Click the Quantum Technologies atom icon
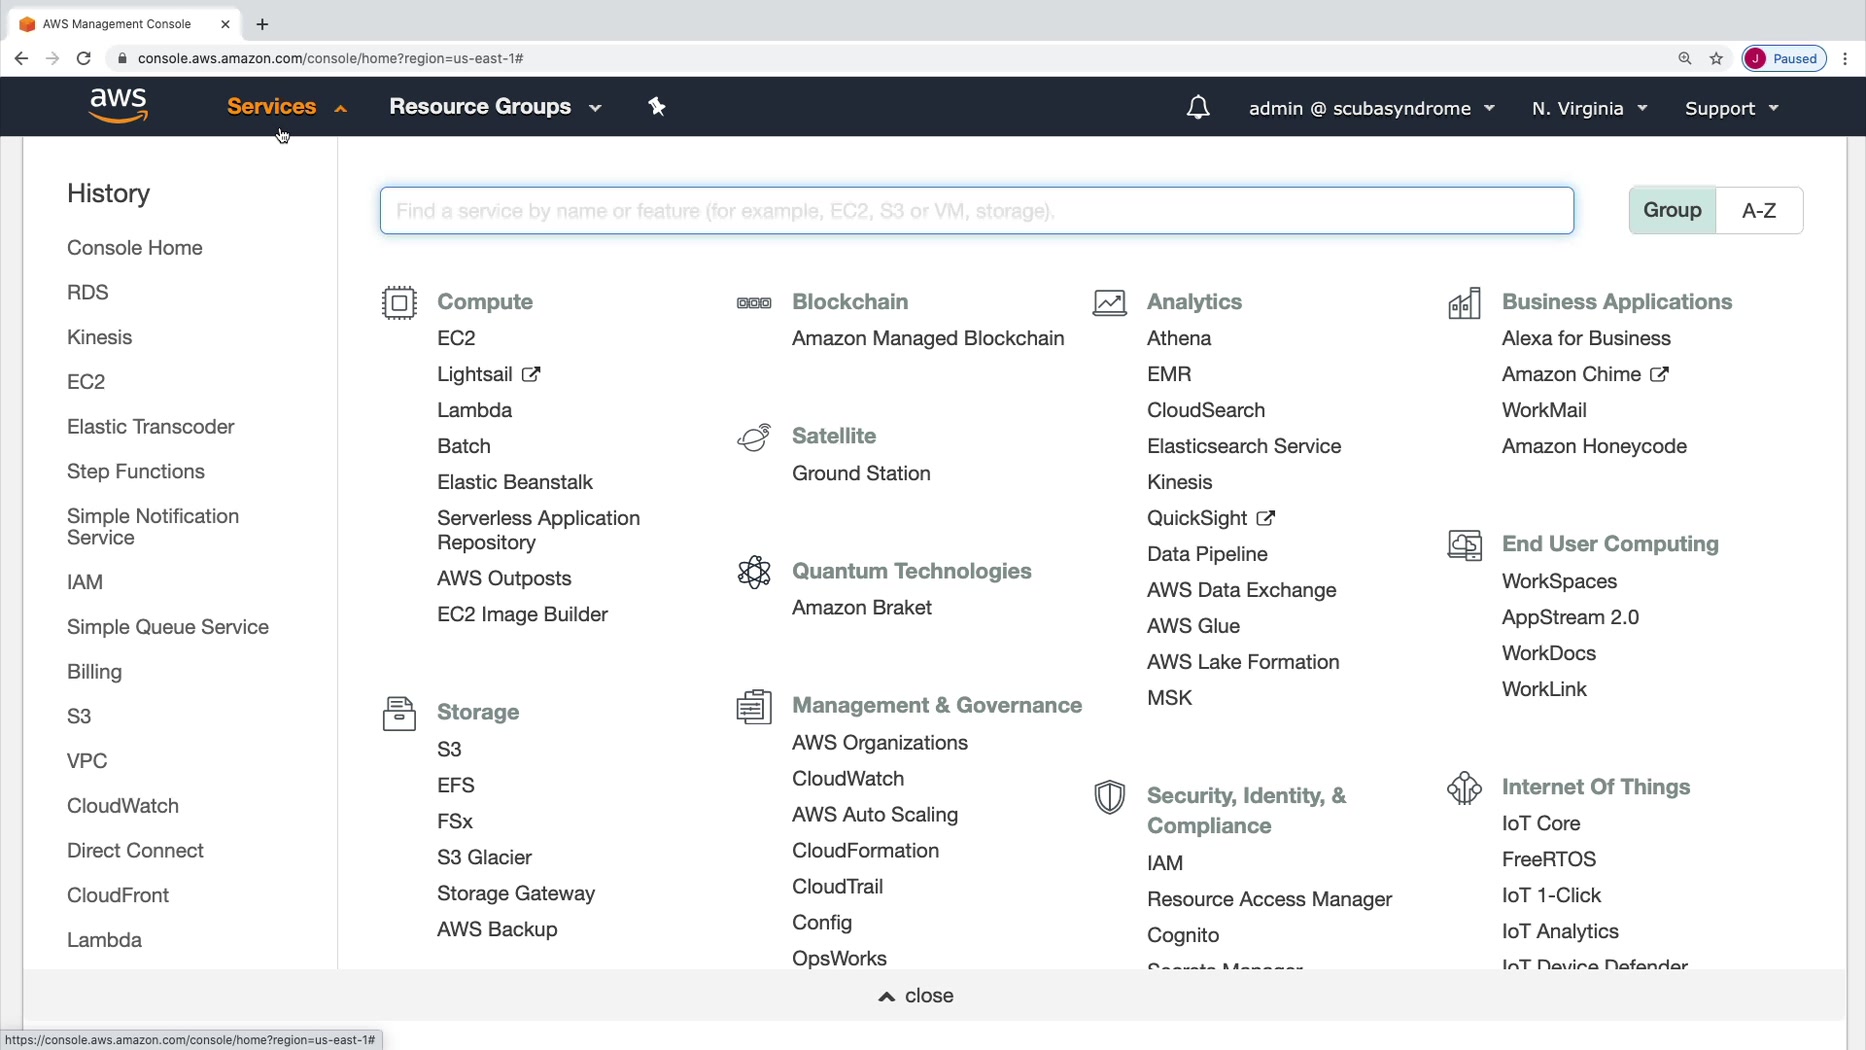Viewport: 1866px width, 1050px height. [754, 572]
